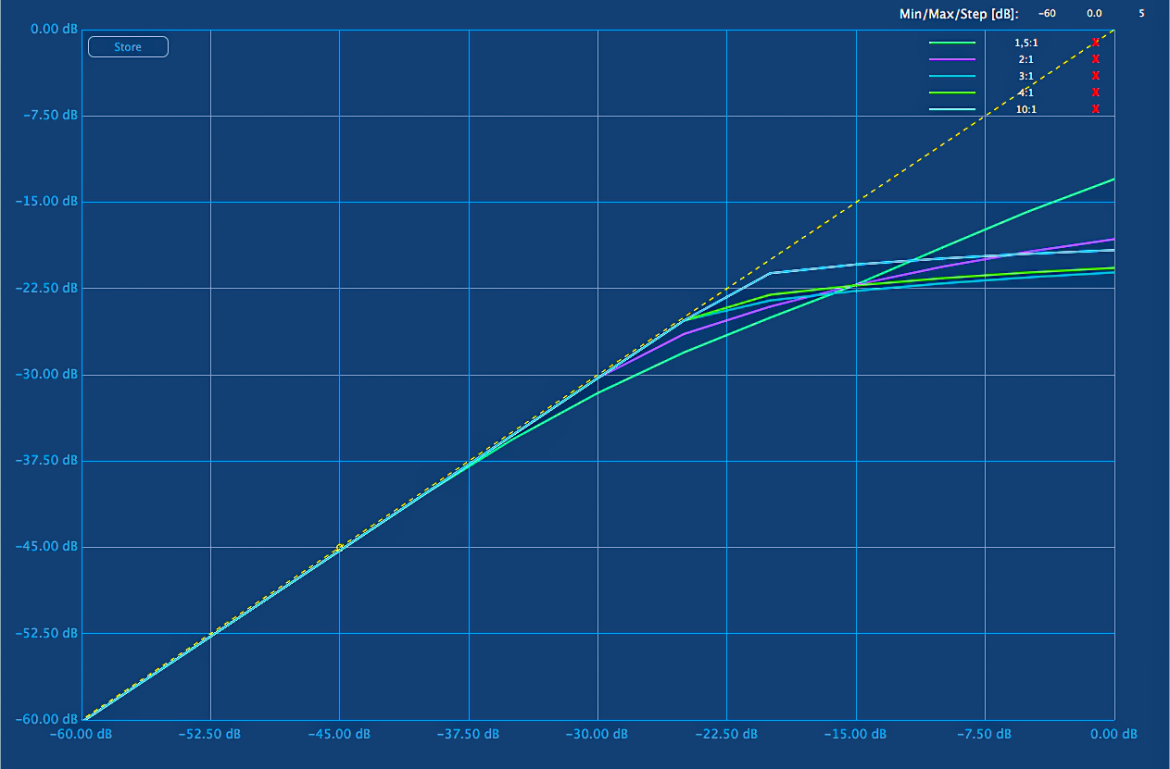The width and height of the screenshot is (1170, 769).
Task: Click the -7.50 dB label on the horizontal axis
Action: [985, 734]
